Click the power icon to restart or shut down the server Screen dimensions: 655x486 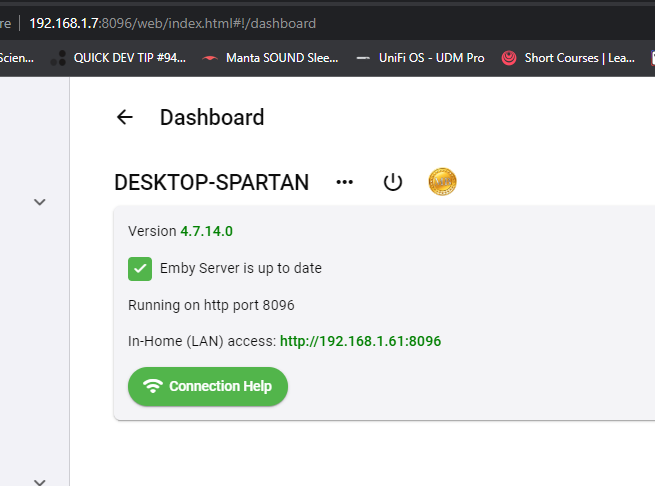coord(393,182)
